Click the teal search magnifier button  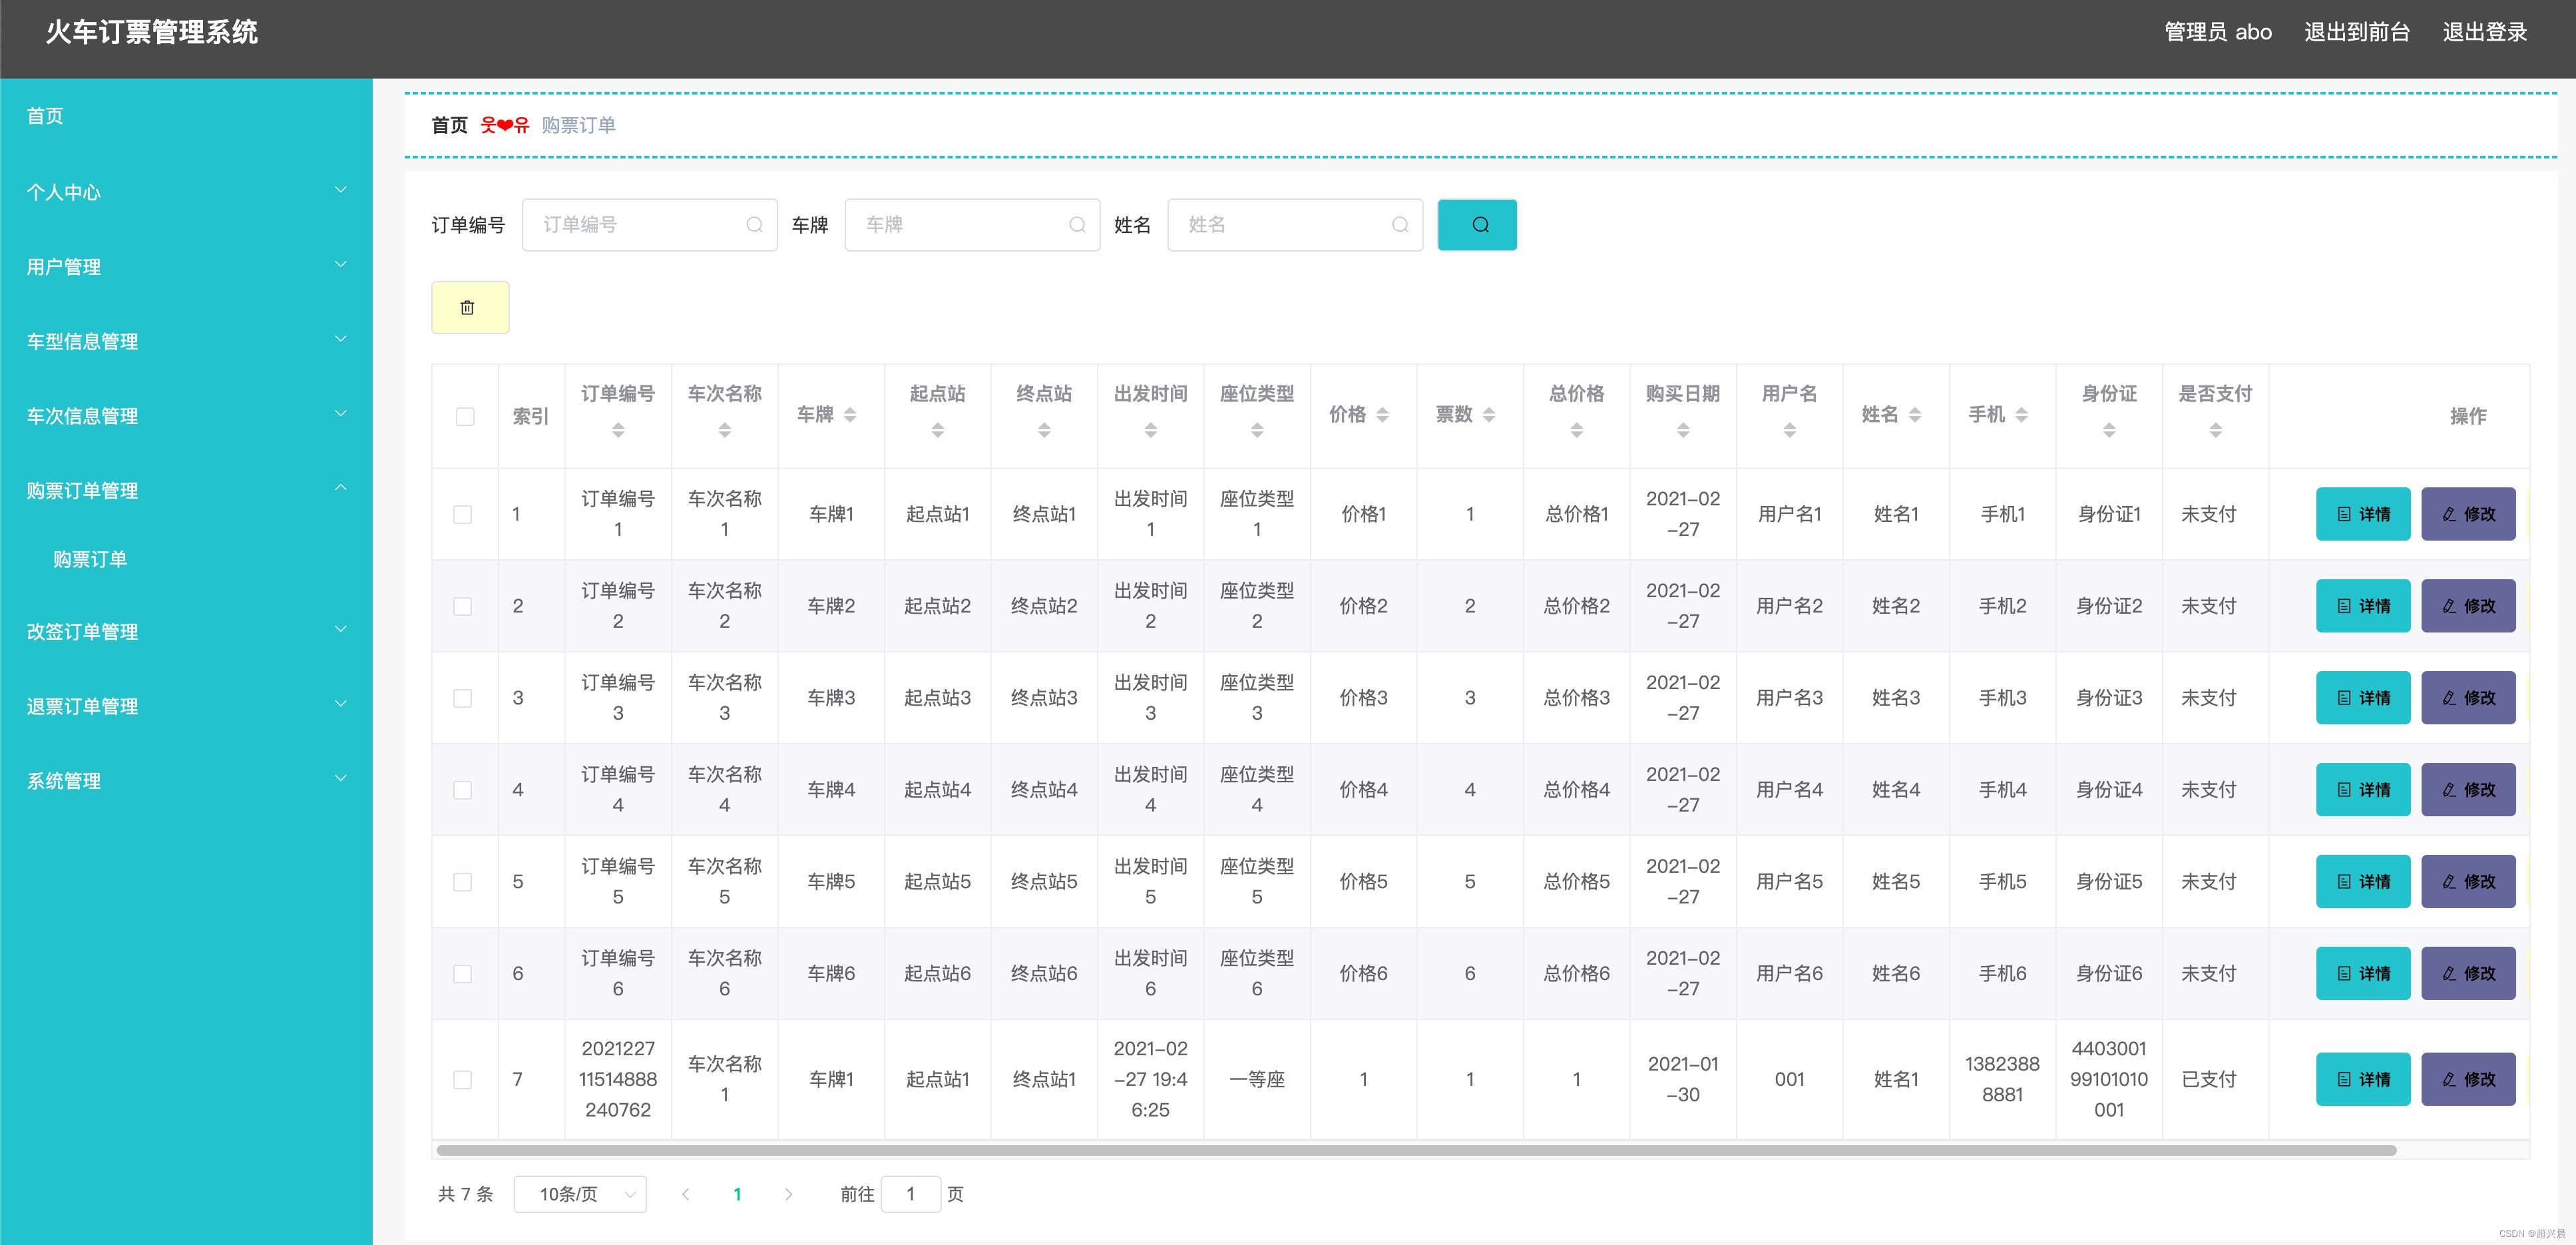coord(1477,225)
